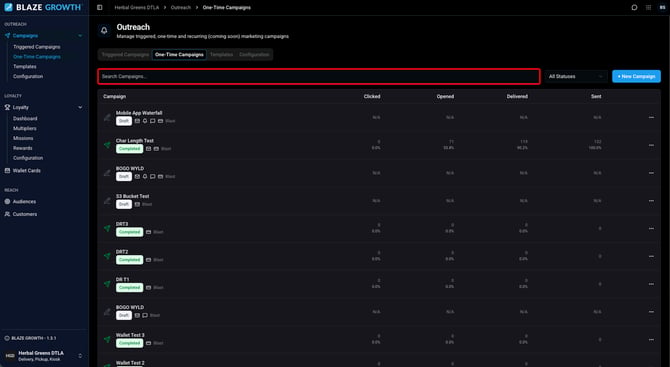670x367 pixels.
Task: Open the Wallet Cards sidebar link
Action: 26,170
